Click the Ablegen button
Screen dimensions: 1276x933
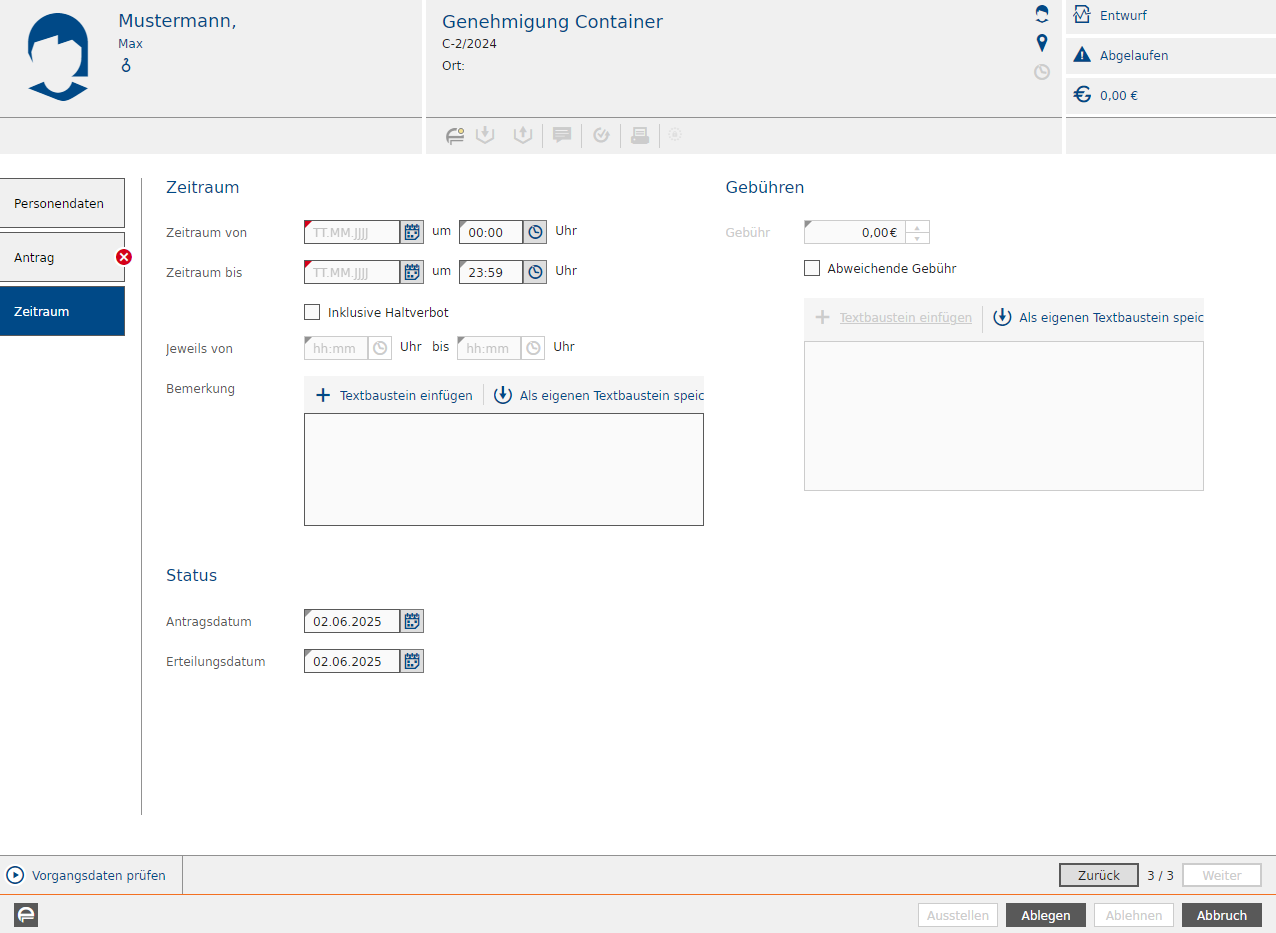click(x=1045, y=915)
